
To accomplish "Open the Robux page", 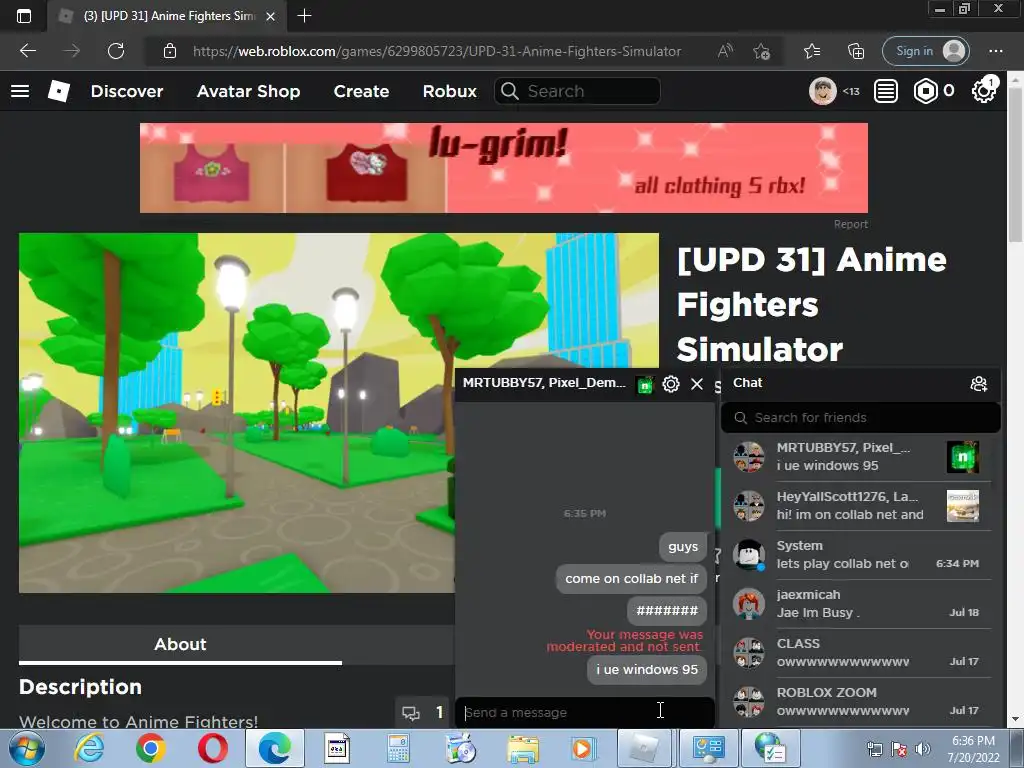I will pyautogui.click(x=449, y=91).
